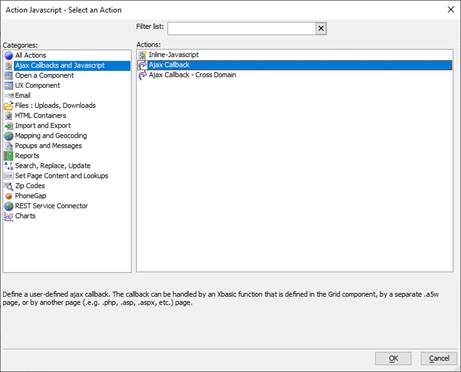Click the Ajax Callback action icon
Viewport: 461px width, 372px height.
(143, 65)
